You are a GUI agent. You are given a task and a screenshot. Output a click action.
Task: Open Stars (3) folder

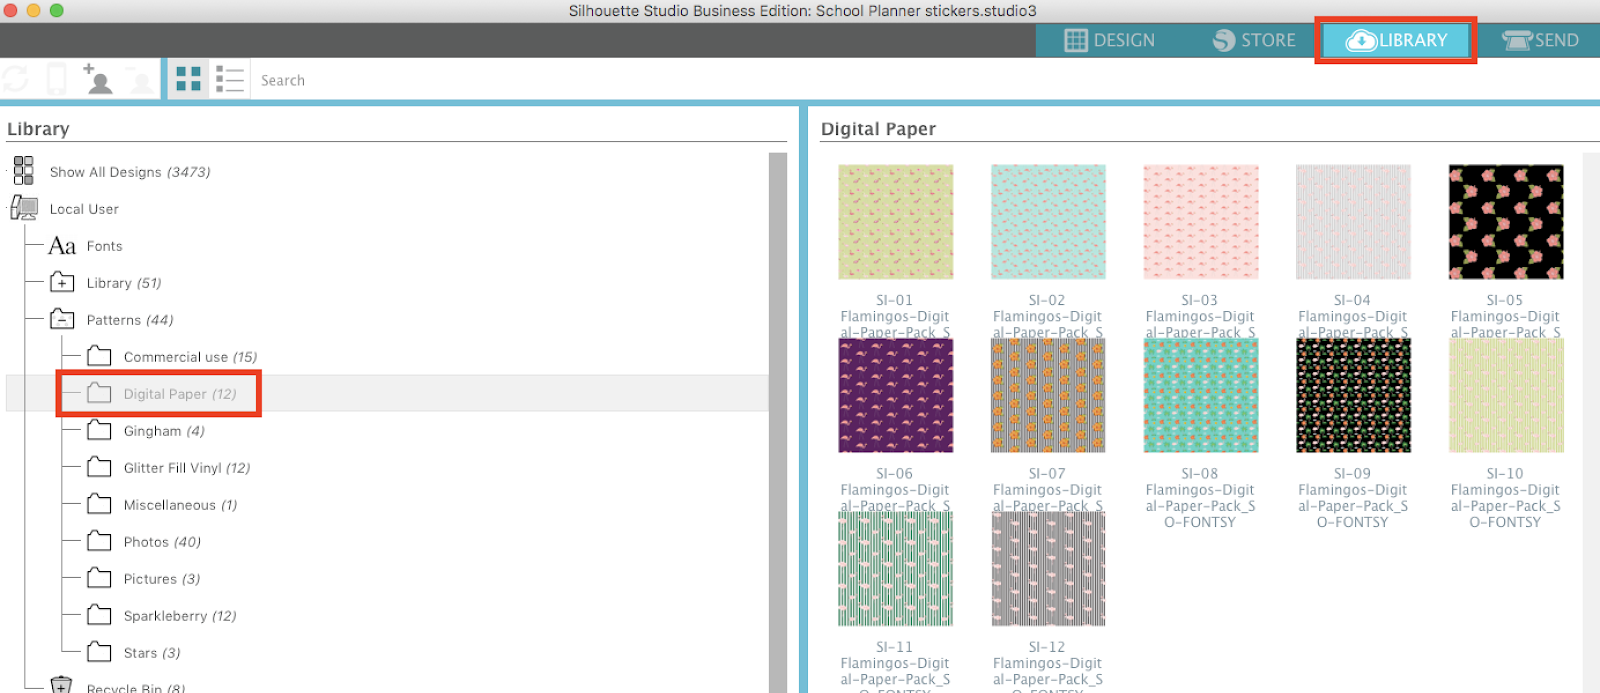[152, 653]
